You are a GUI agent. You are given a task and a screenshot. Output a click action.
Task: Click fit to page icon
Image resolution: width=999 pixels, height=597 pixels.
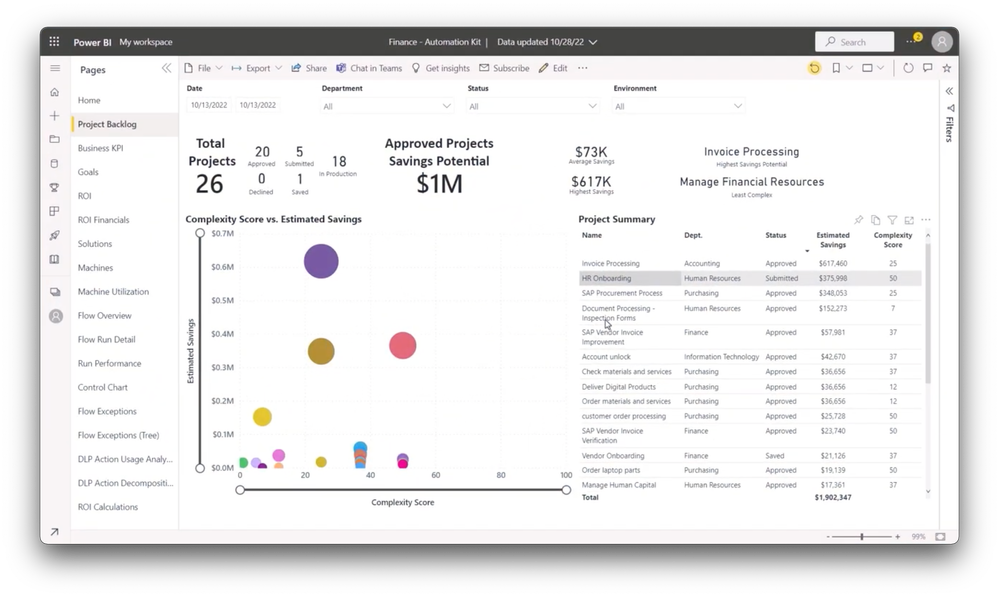(x=940, y=536)
